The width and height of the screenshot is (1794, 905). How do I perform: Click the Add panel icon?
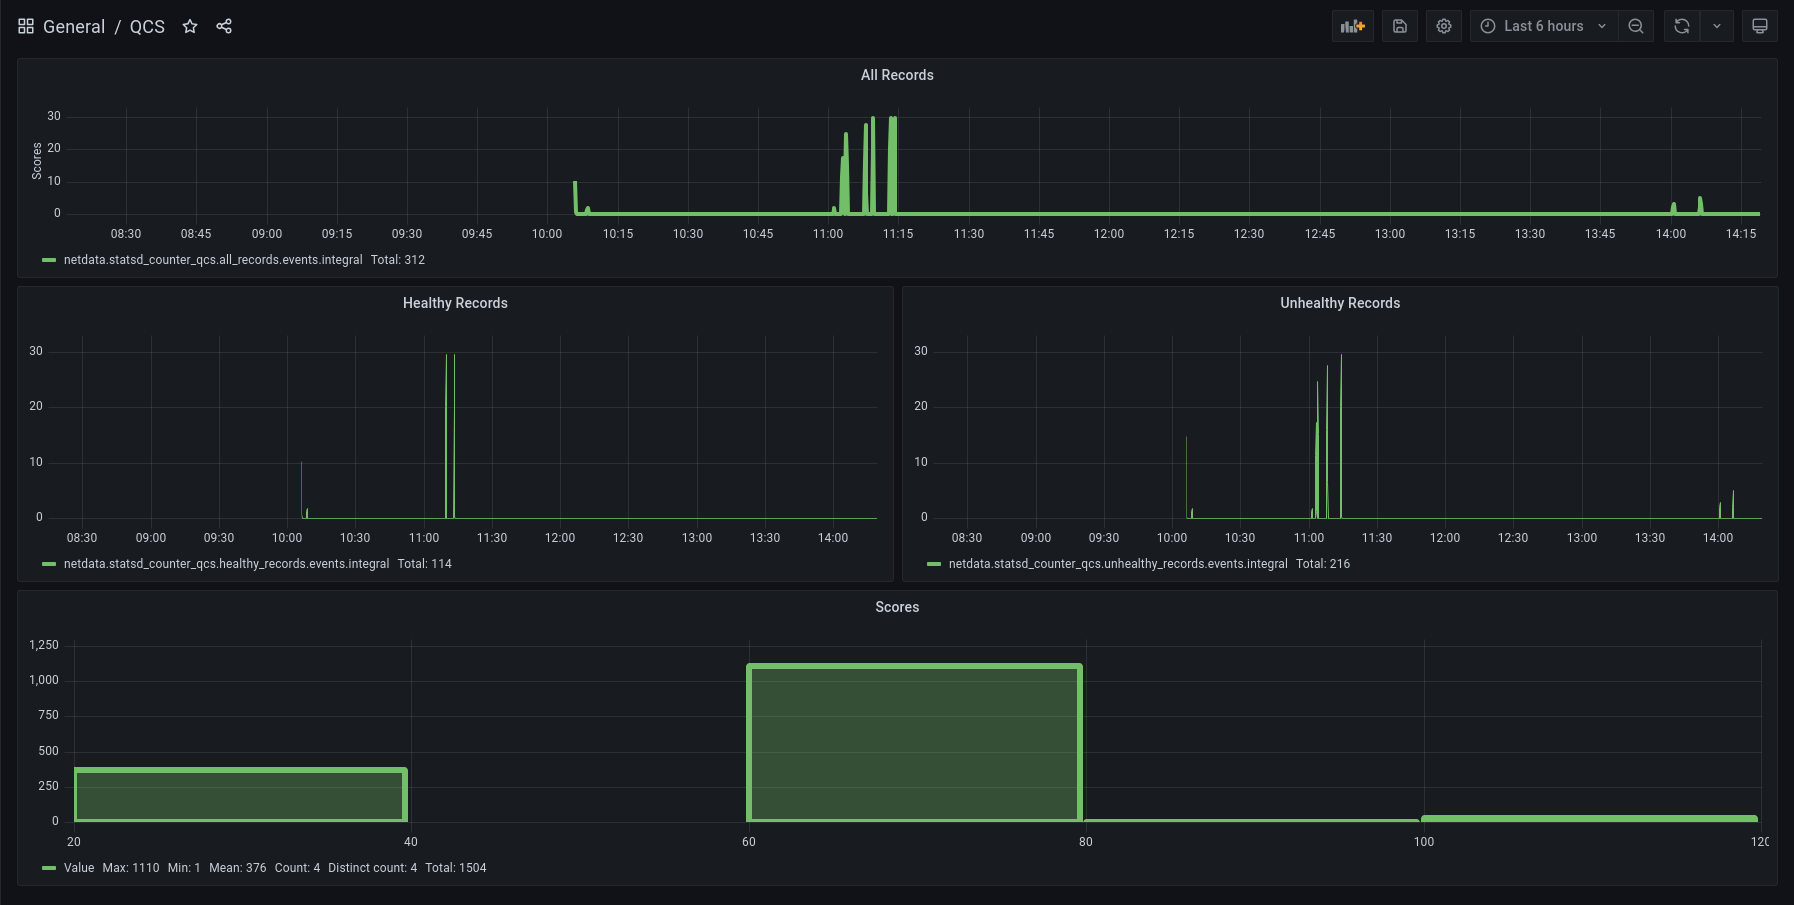tap(1352, 26)
